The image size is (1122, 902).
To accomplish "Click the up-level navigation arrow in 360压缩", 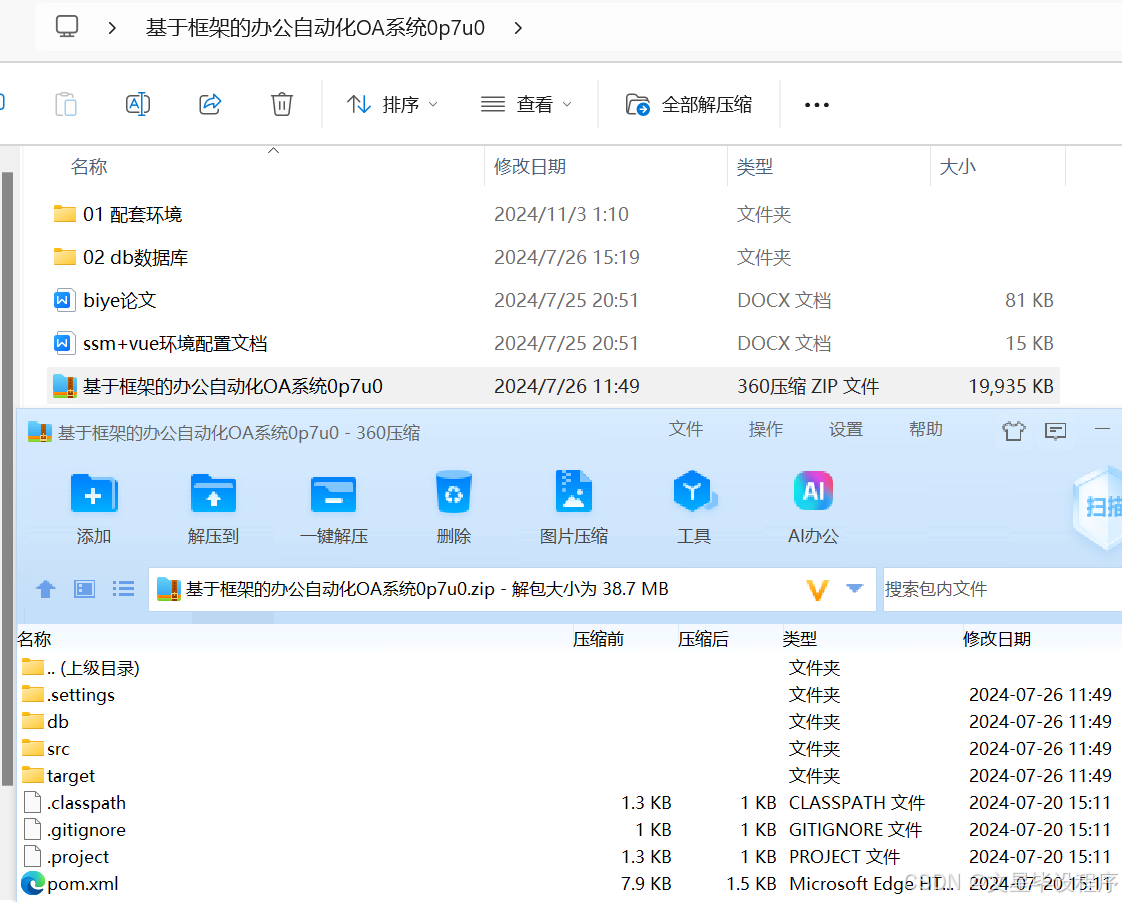I will (46, 589).
